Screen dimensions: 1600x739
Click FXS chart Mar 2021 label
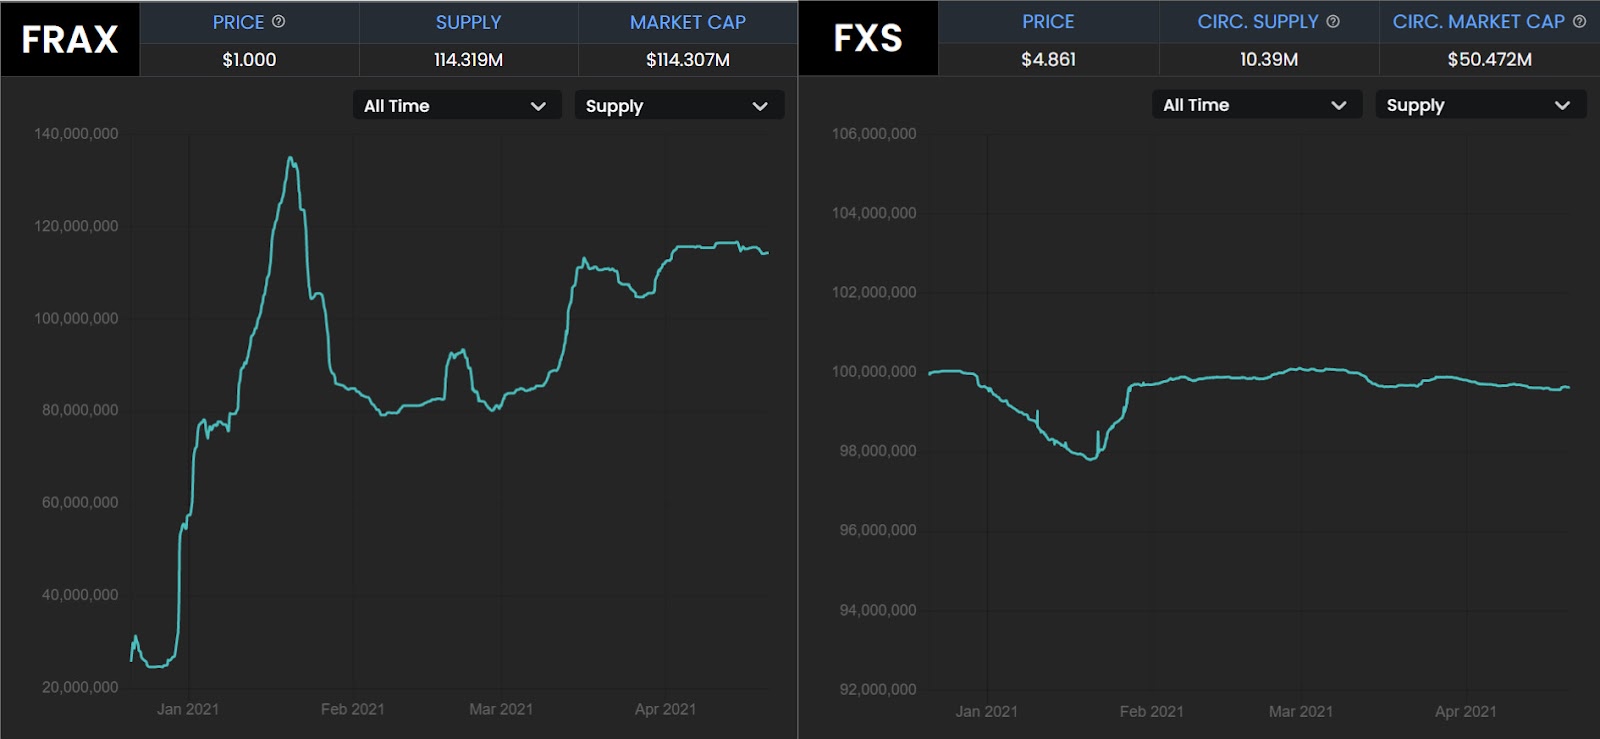[x=1300, y=711]
